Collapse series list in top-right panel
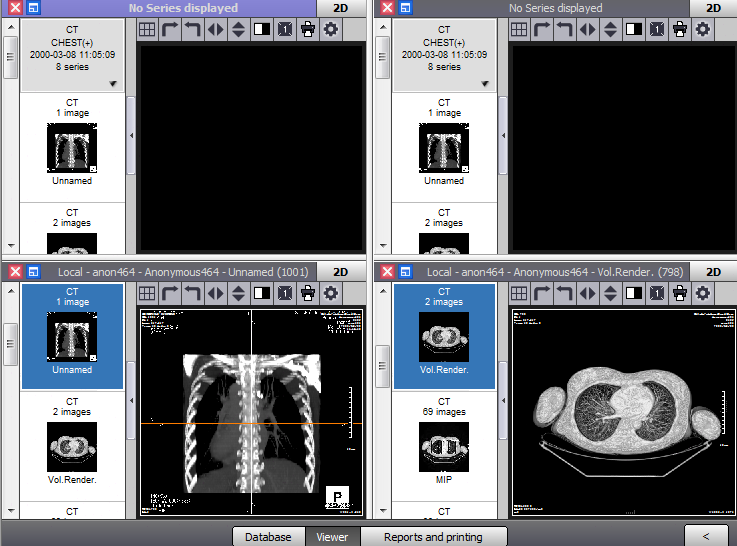 pos(503,136)
